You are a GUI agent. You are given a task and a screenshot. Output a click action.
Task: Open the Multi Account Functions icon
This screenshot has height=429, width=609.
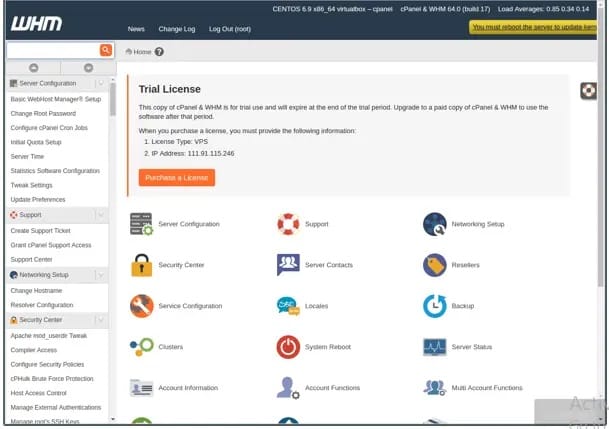tap(435, 387)
